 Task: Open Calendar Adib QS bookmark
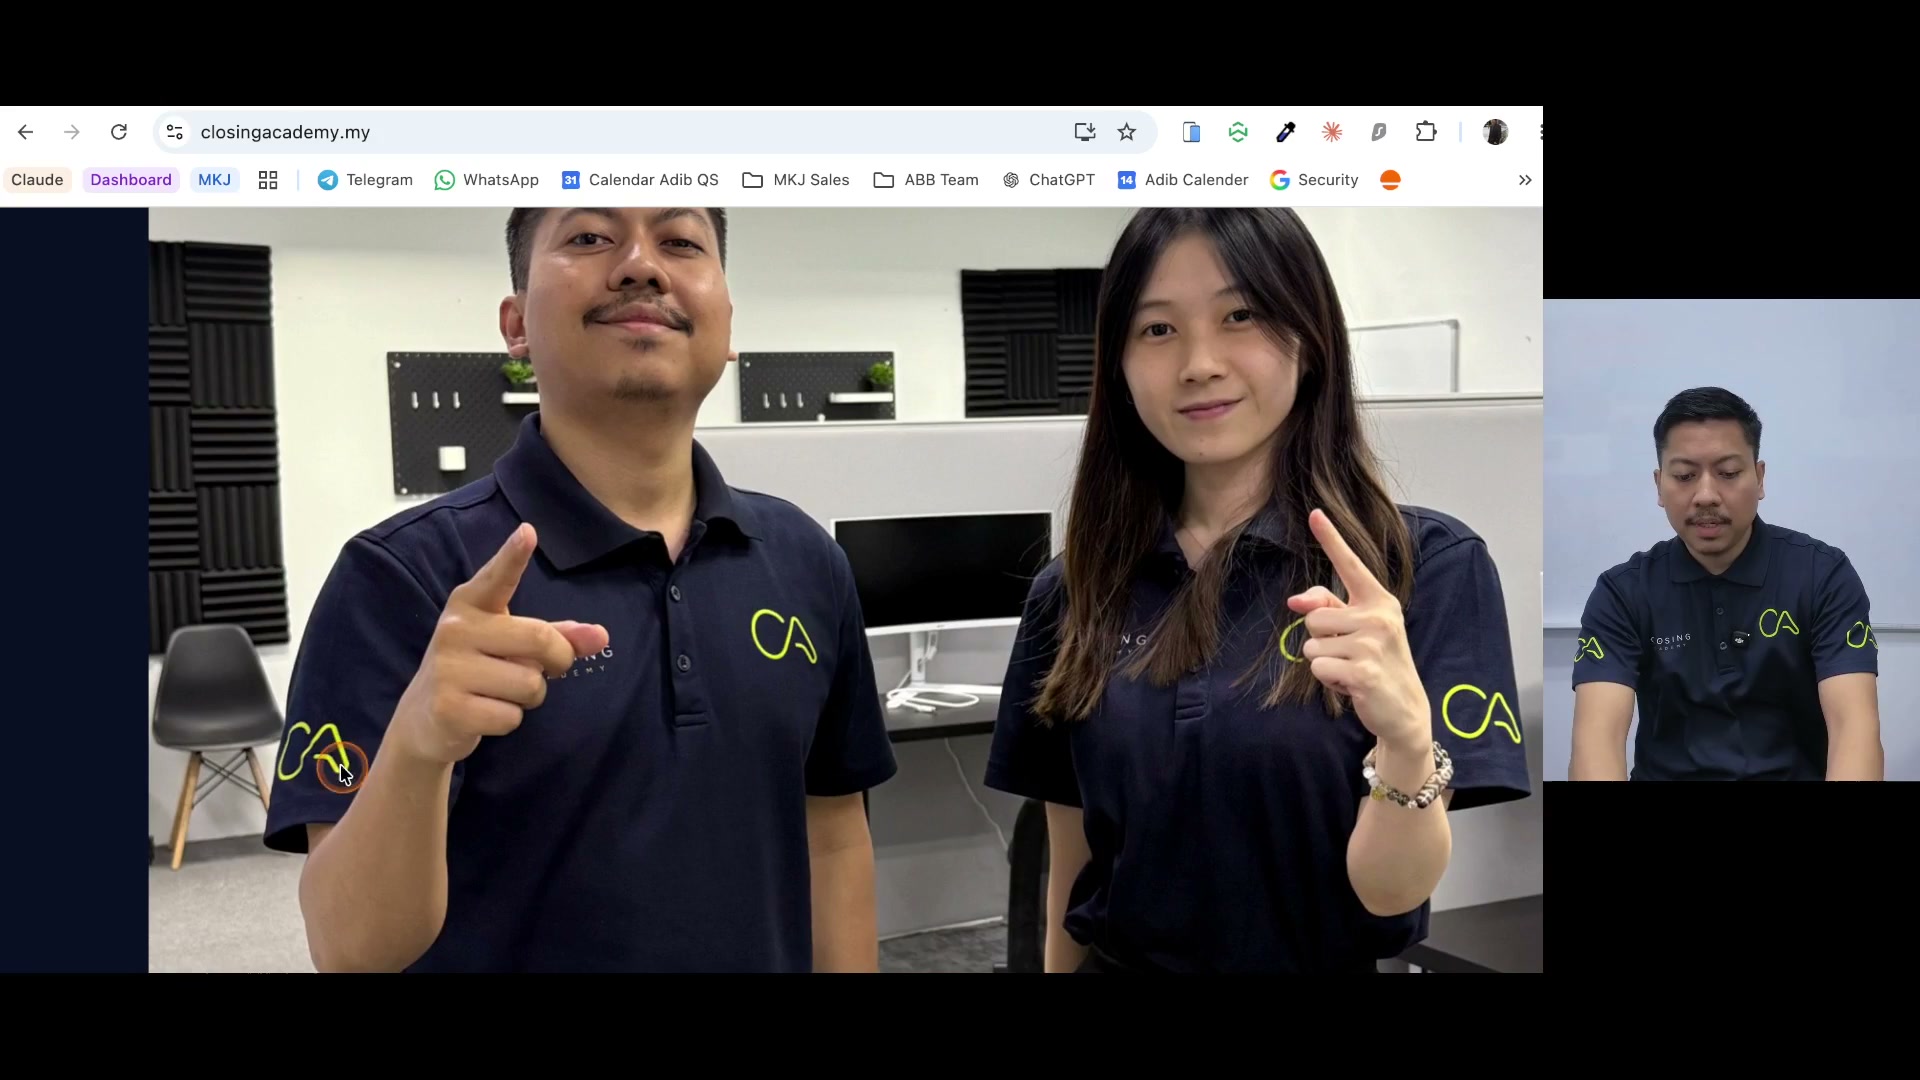coord(640,180)
